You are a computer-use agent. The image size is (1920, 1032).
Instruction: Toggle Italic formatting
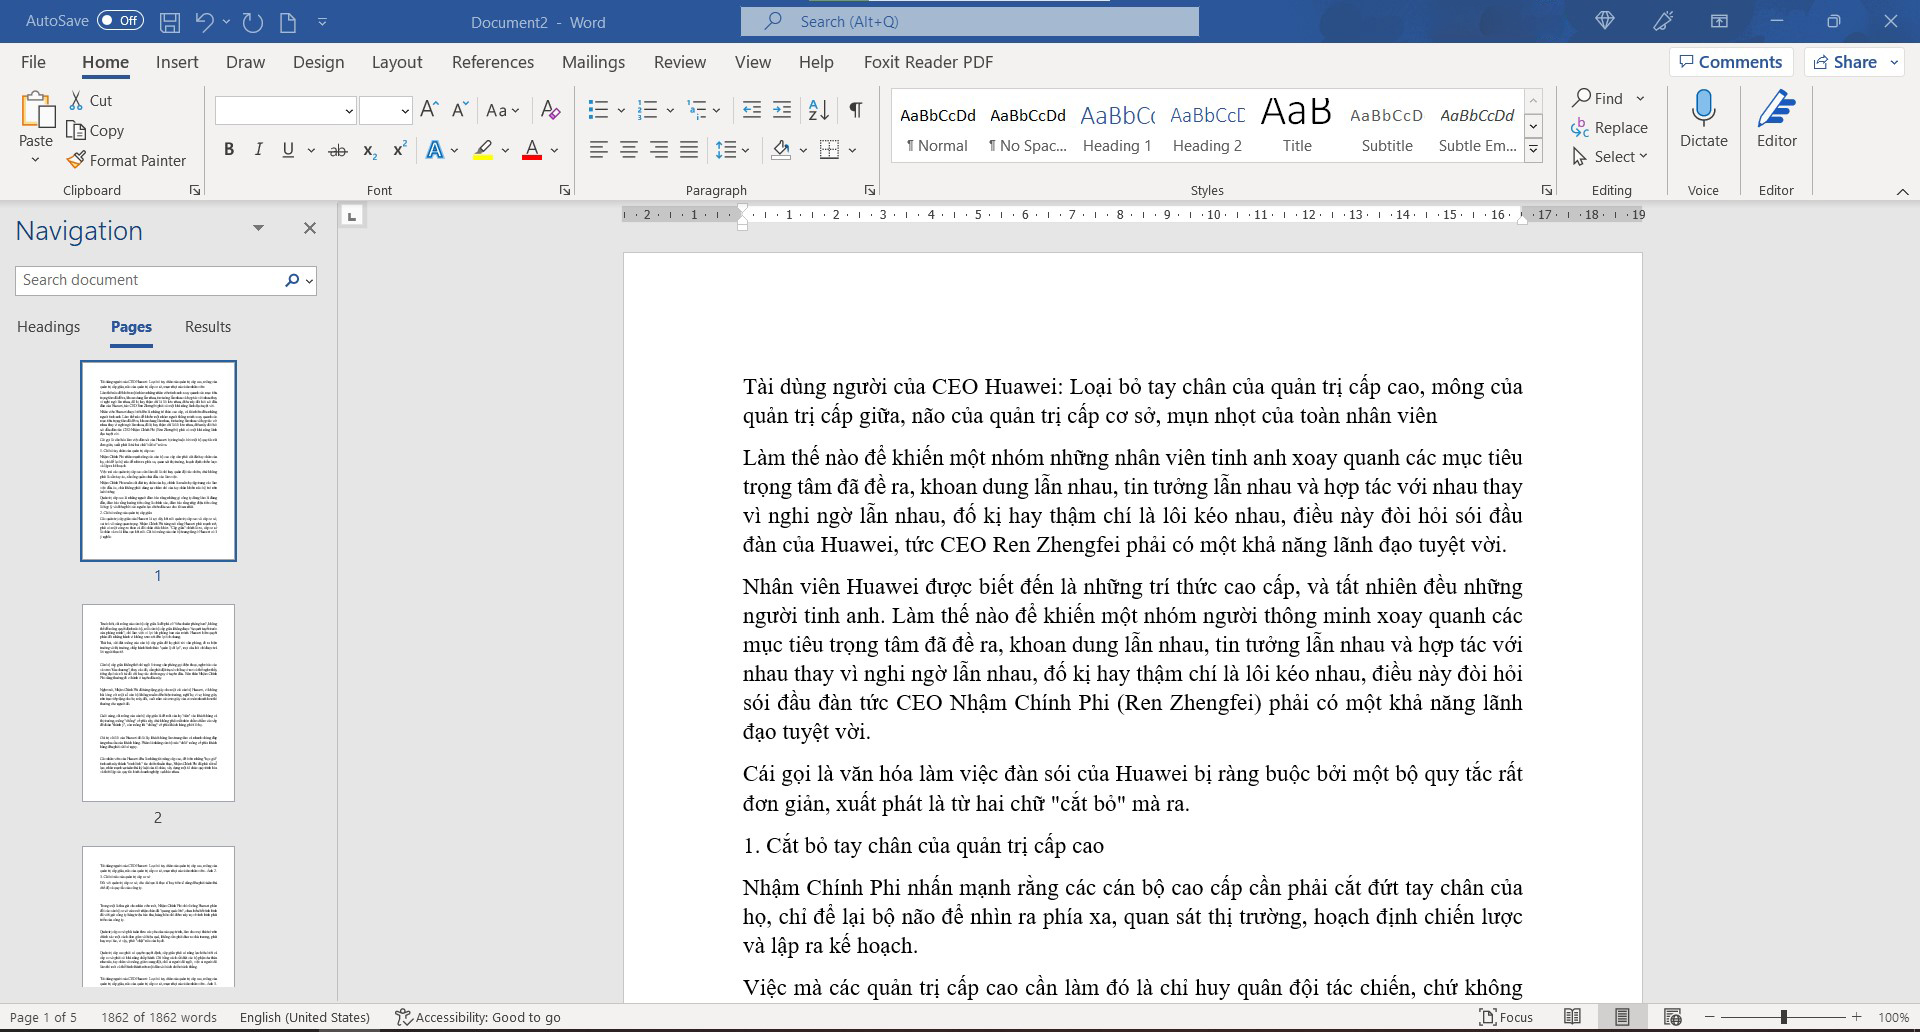[x=258, y=150]
